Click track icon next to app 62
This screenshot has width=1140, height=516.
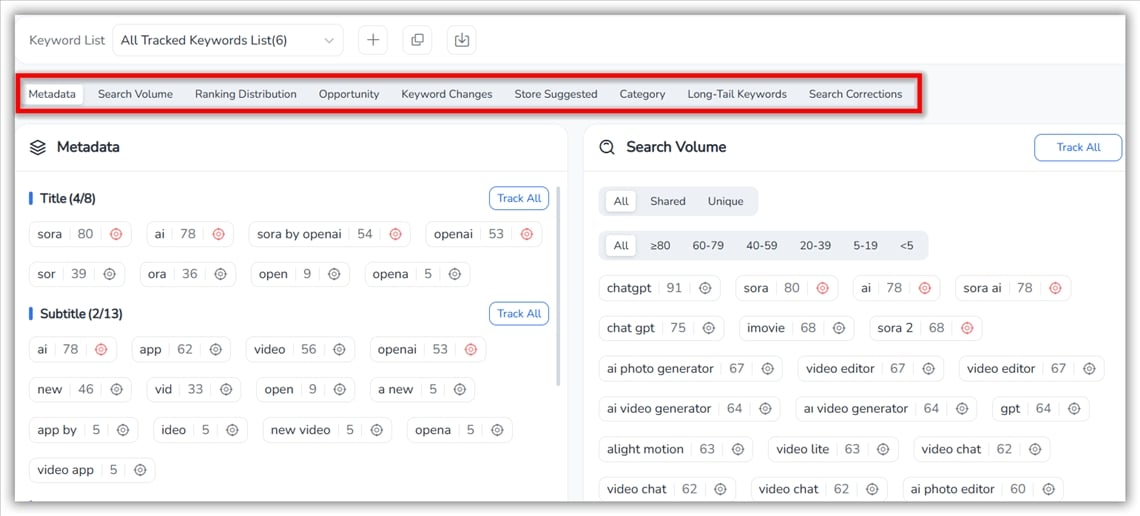click(215, 350)
